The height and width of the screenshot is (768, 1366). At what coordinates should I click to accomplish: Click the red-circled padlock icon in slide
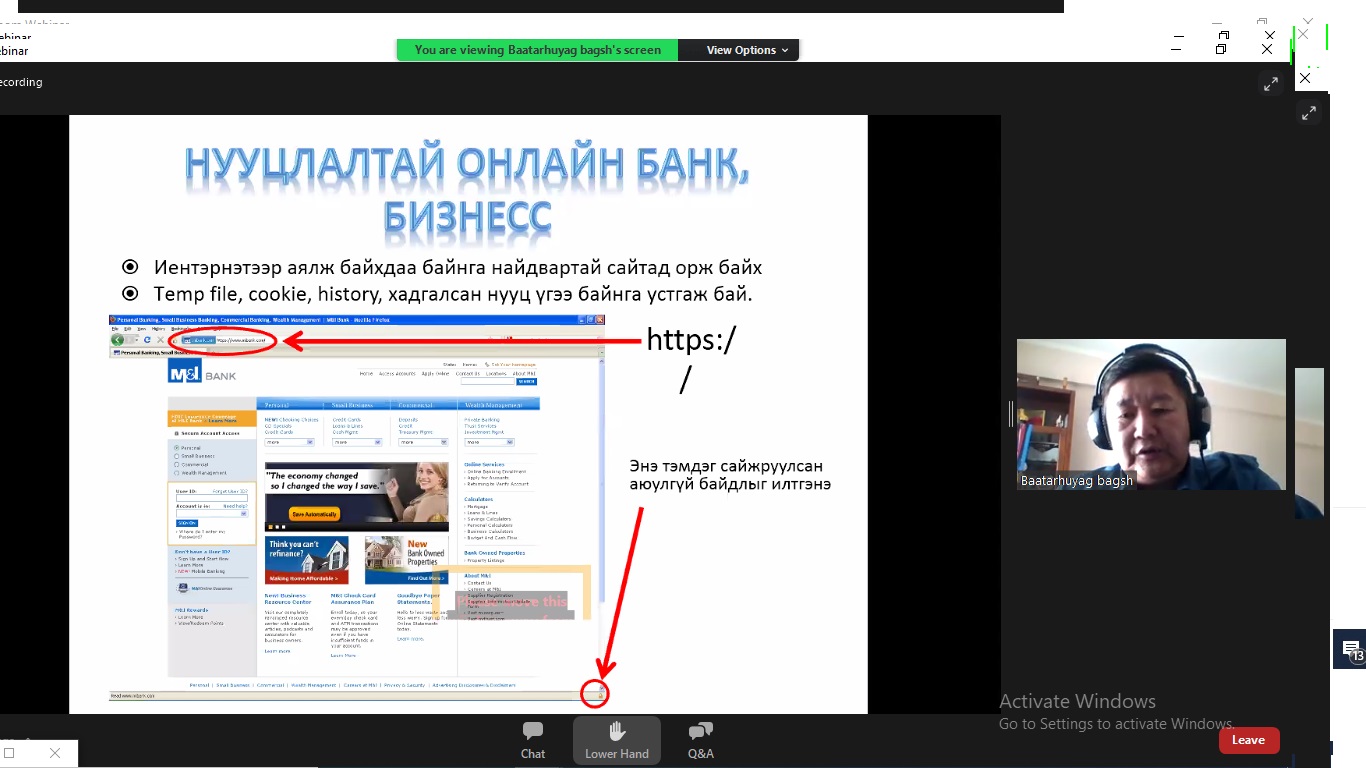coord(595,693)
